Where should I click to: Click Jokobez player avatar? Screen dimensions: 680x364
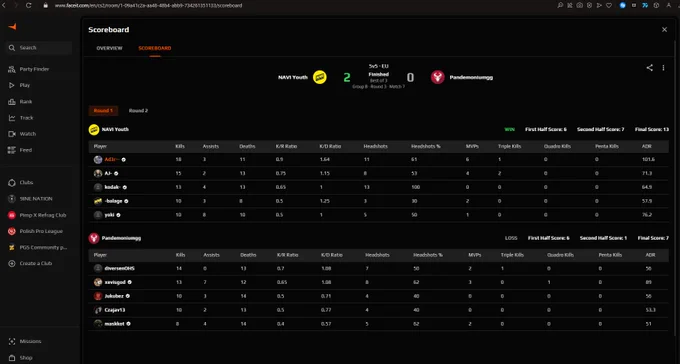pyautogui.click(x=98, y=296)
